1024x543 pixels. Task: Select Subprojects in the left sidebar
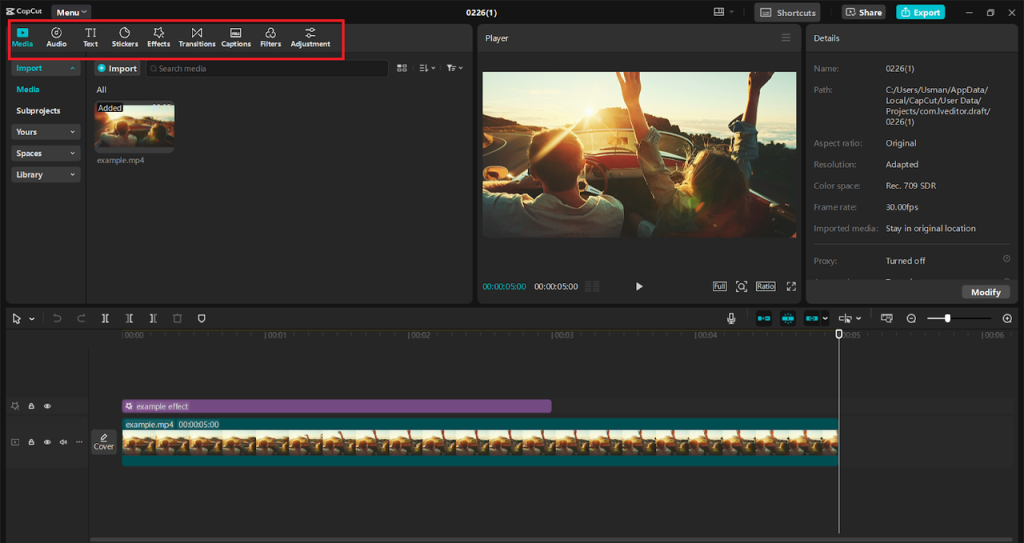tap(38, 111)
